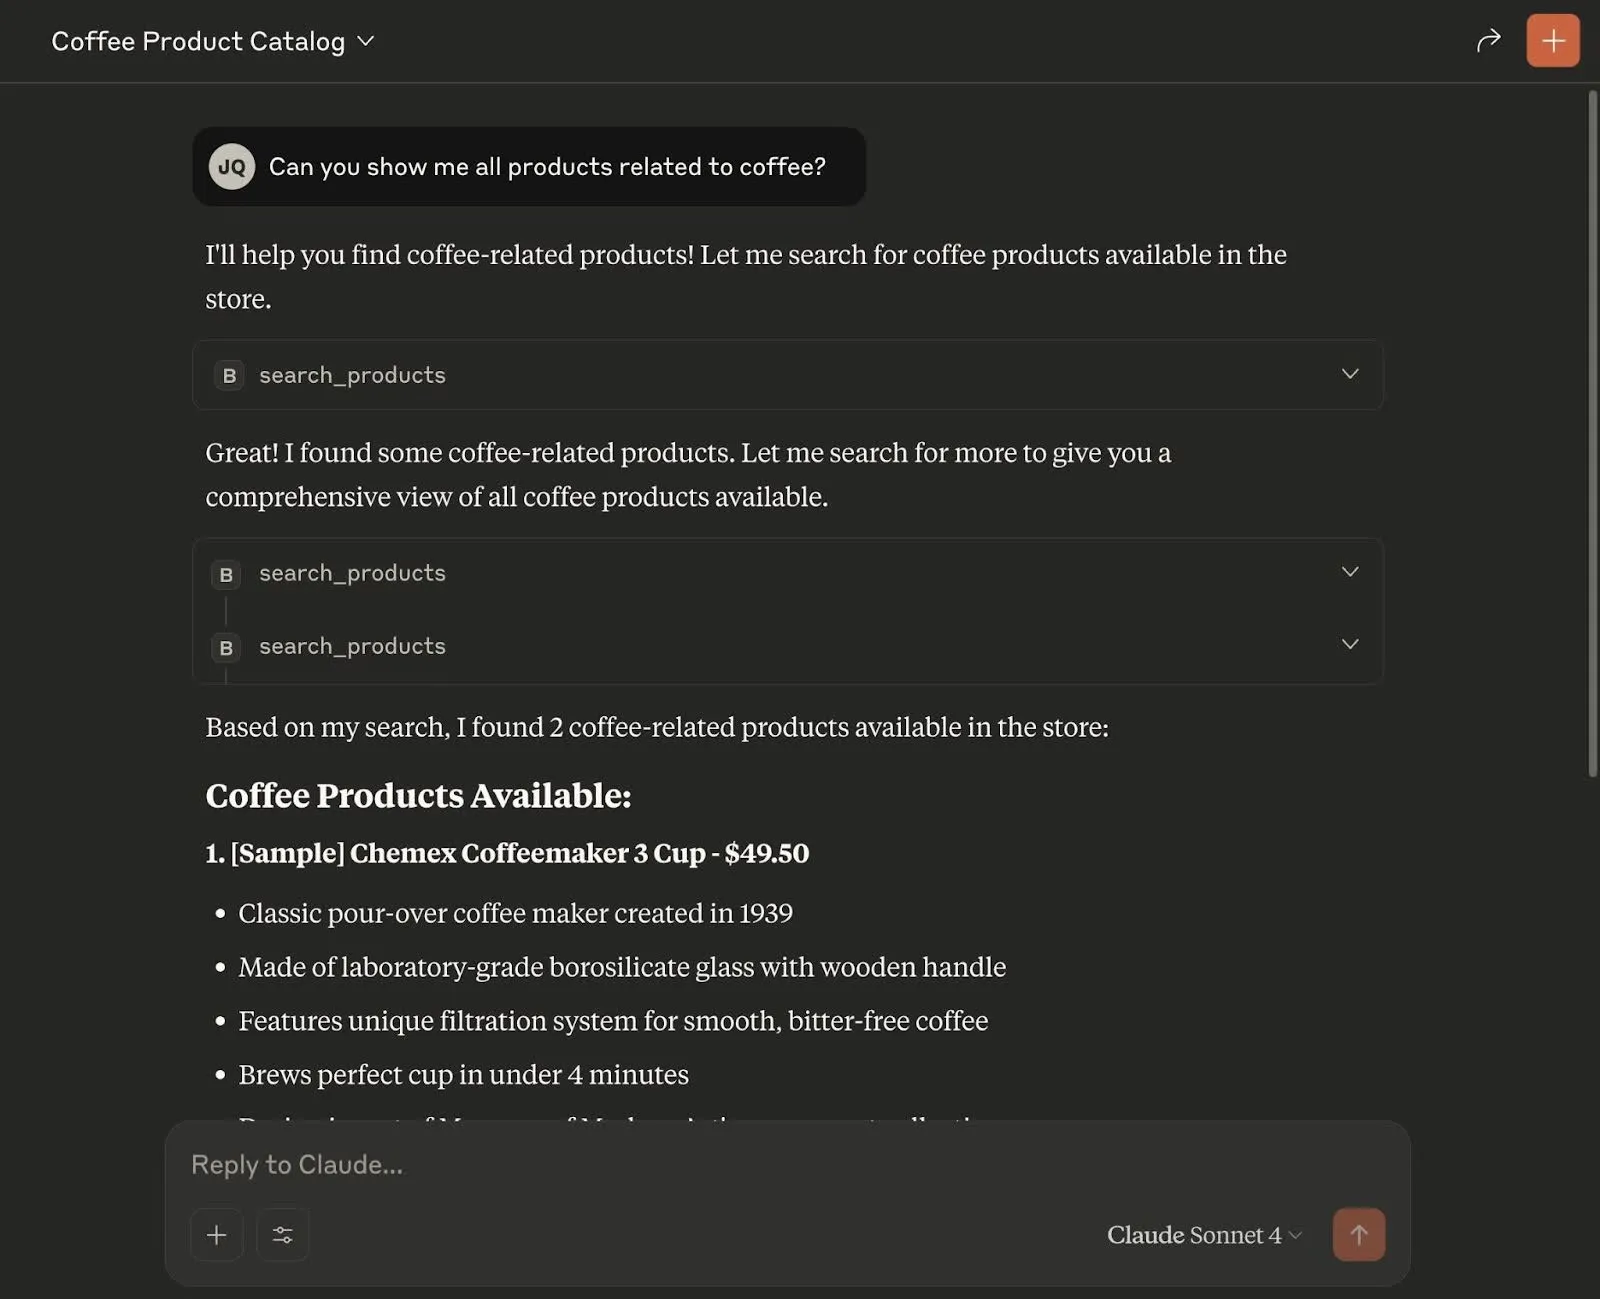Click the B icon of second search_products
Screen dimensions: 1600x1299
226,574
